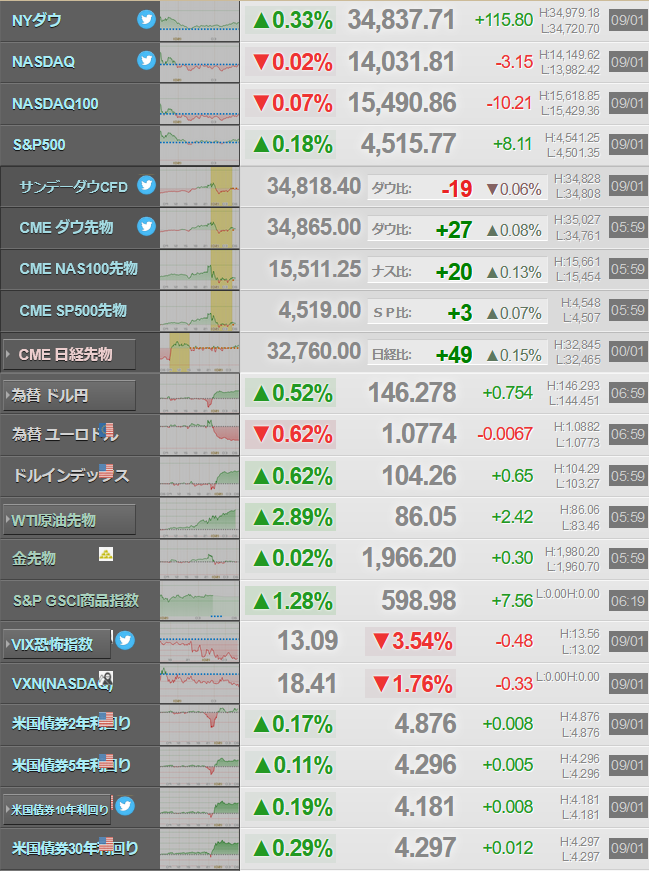Expand the VIX恐怖指数 button
The height and width of the screenshot is (871, 649).
pyautogui.click(x=57, y=644)
